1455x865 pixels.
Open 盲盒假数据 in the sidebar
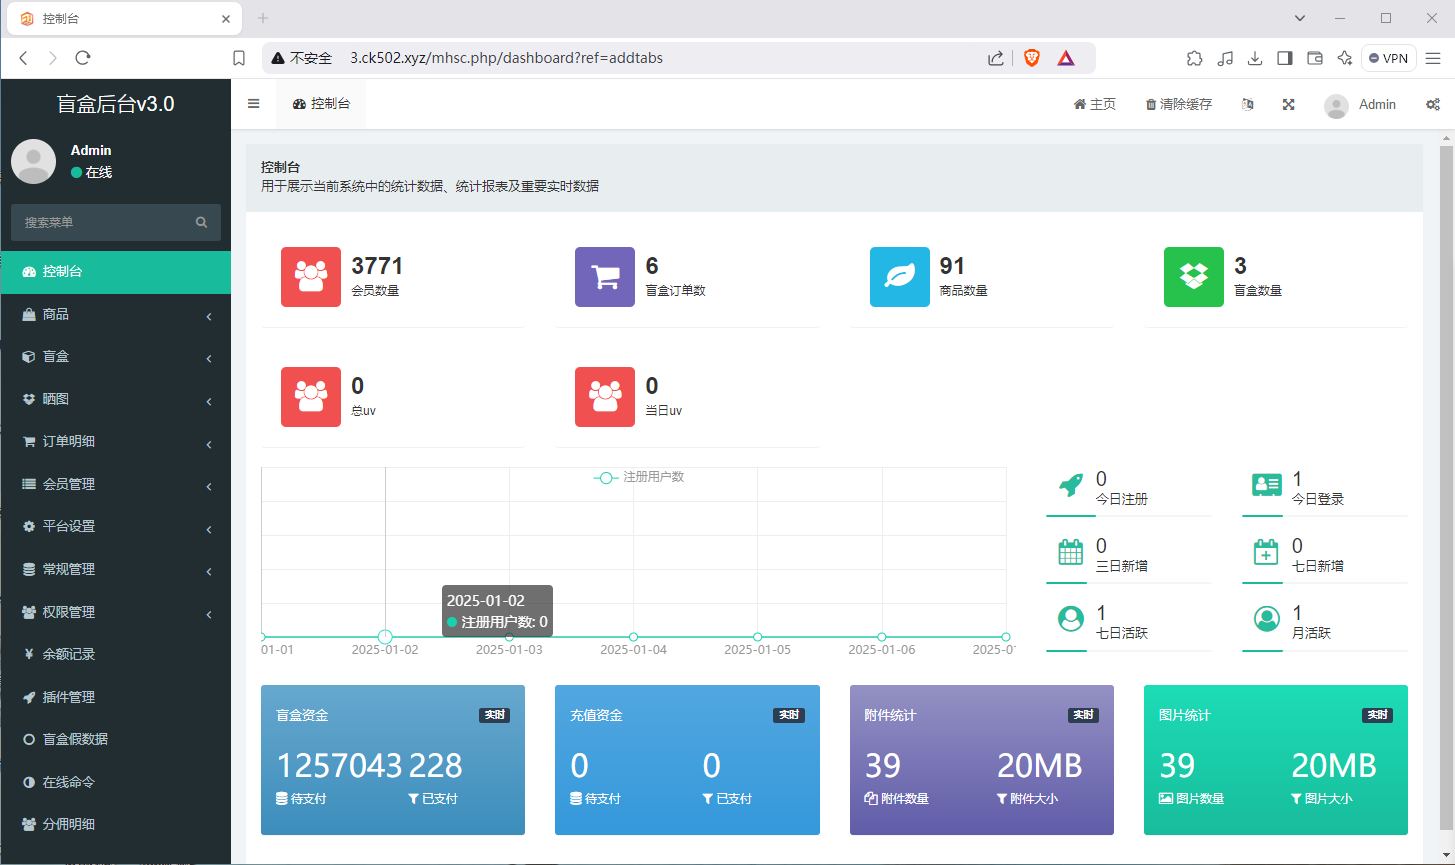[x=115, y=740]
